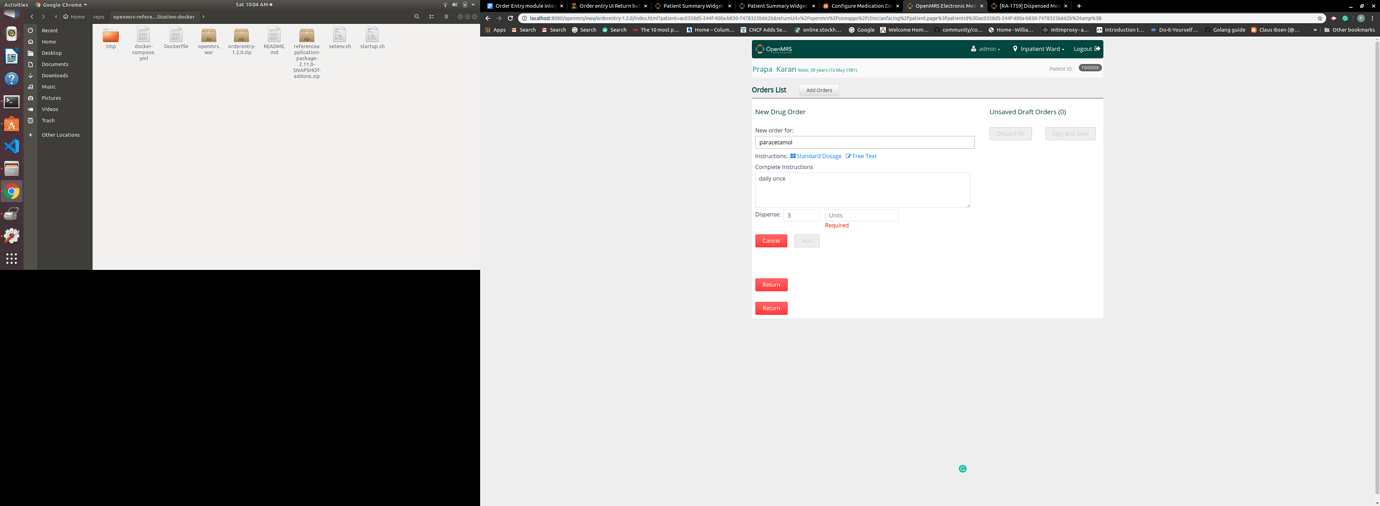This screenshot has height=506, width=1380.
Task: Click the OpenMRS logo in header
Action: 774,48
